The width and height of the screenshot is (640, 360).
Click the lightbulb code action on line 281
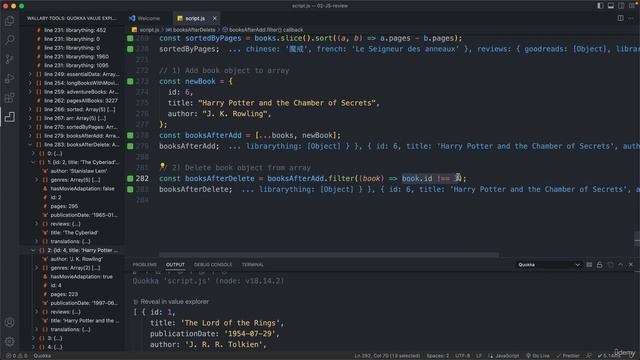163,167
